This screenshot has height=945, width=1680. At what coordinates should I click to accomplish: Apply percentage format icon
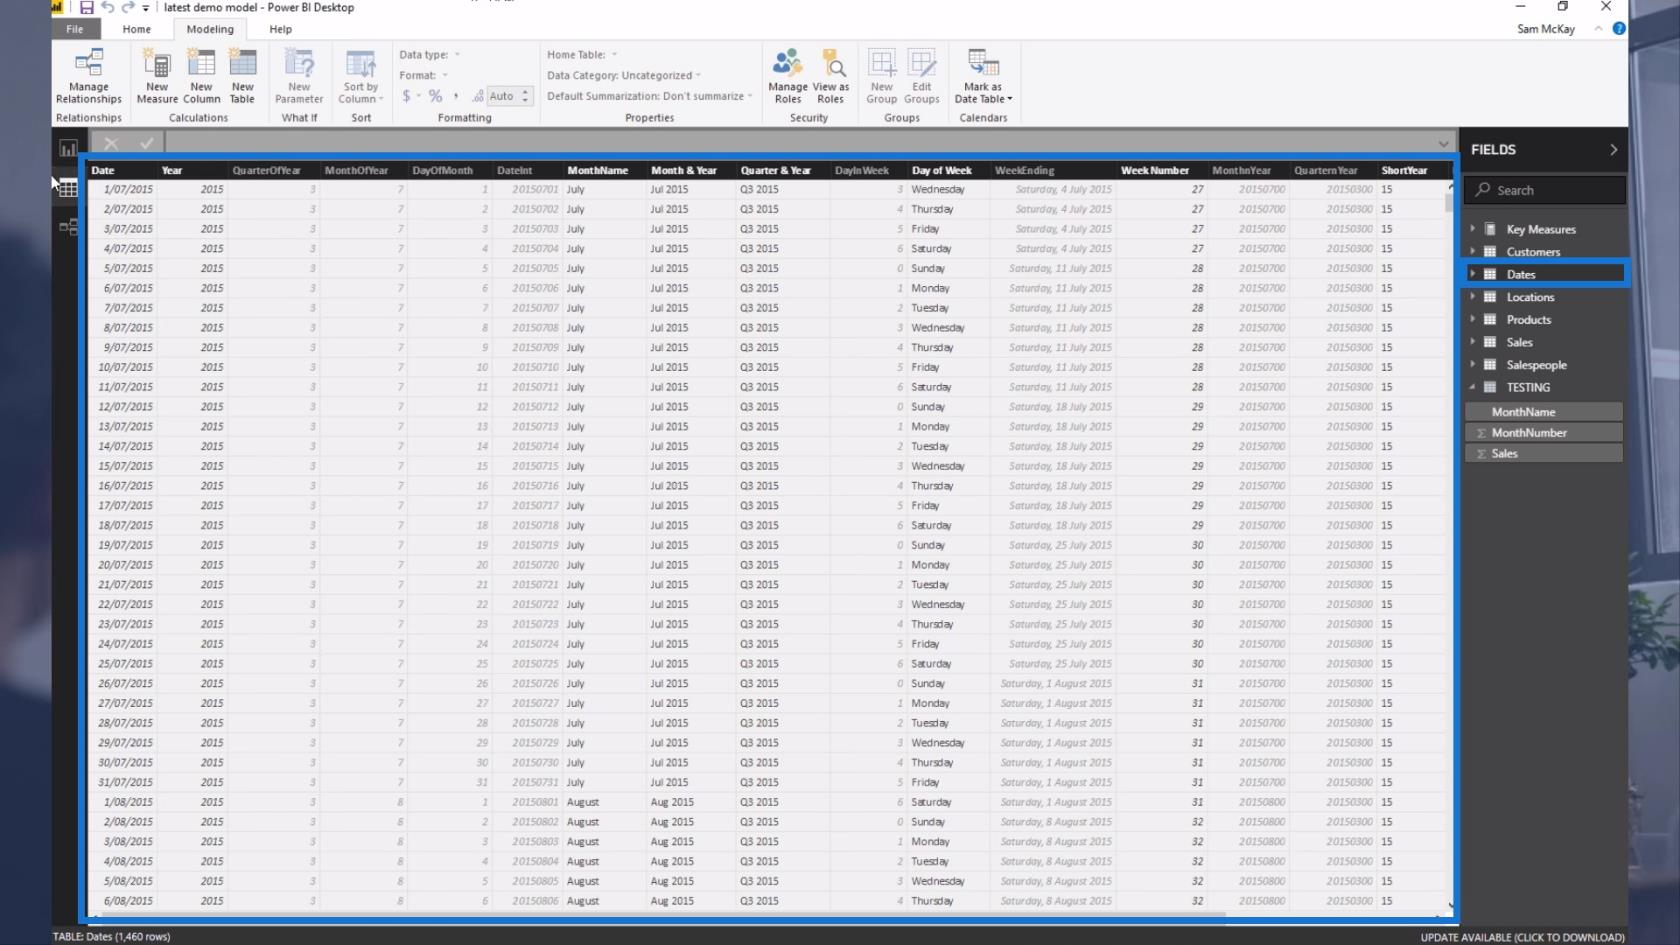[x=435, y=96]
